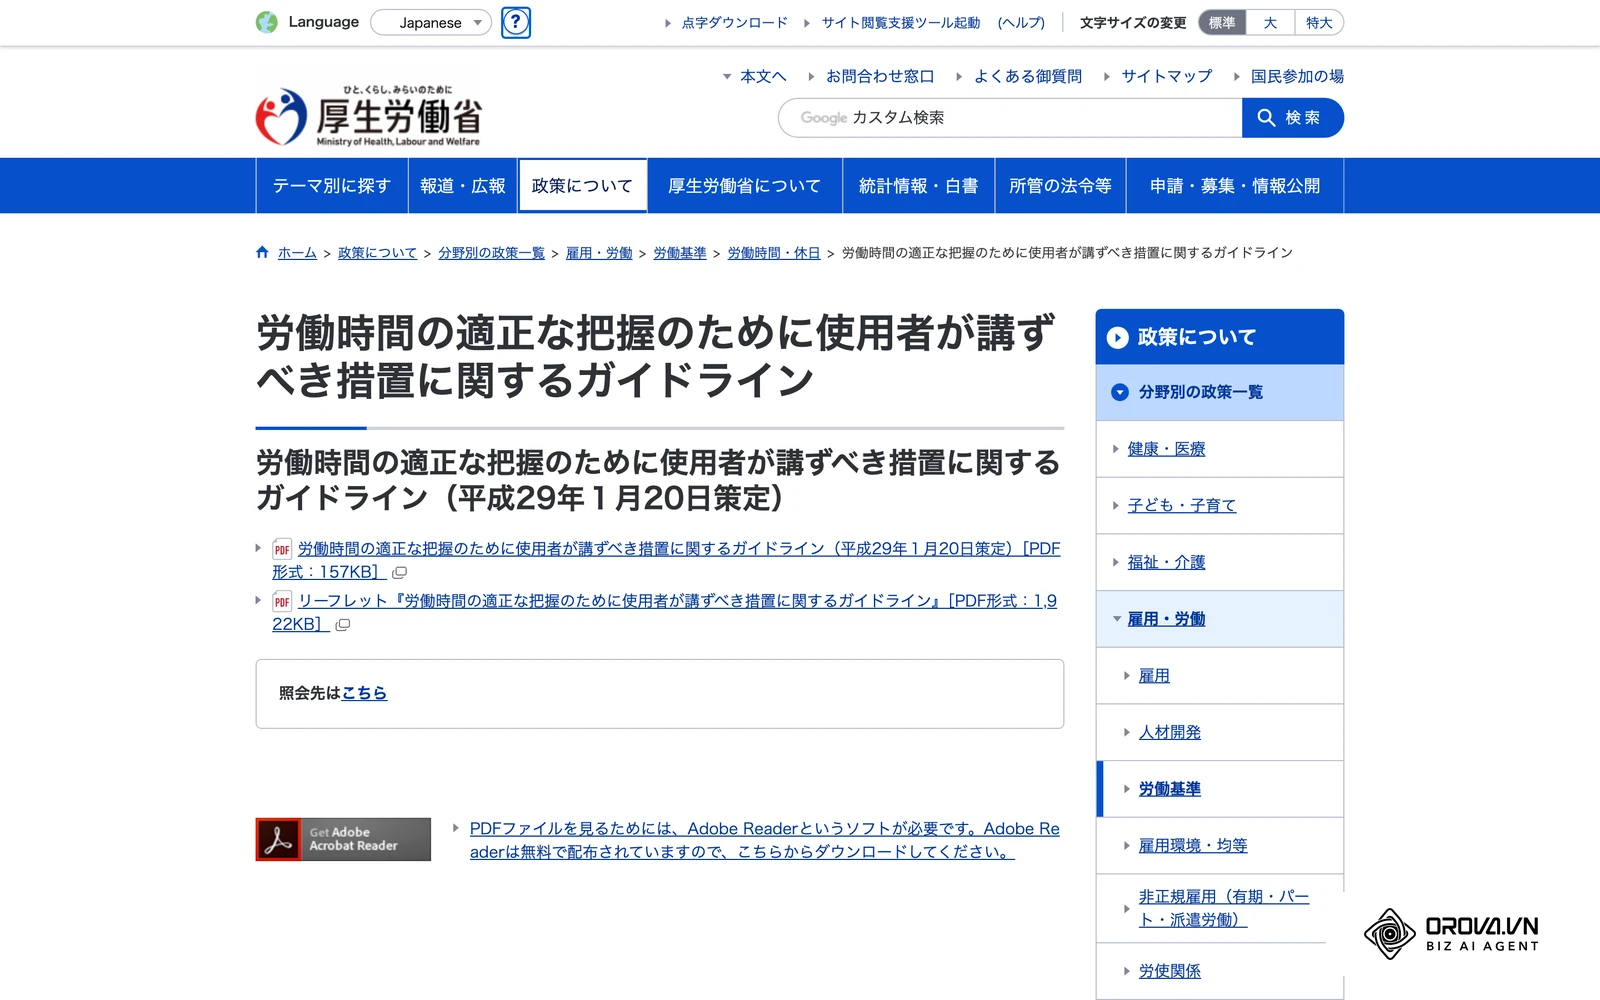
Task: Open 統計情報・白書 nav menu
Action: 919,186
